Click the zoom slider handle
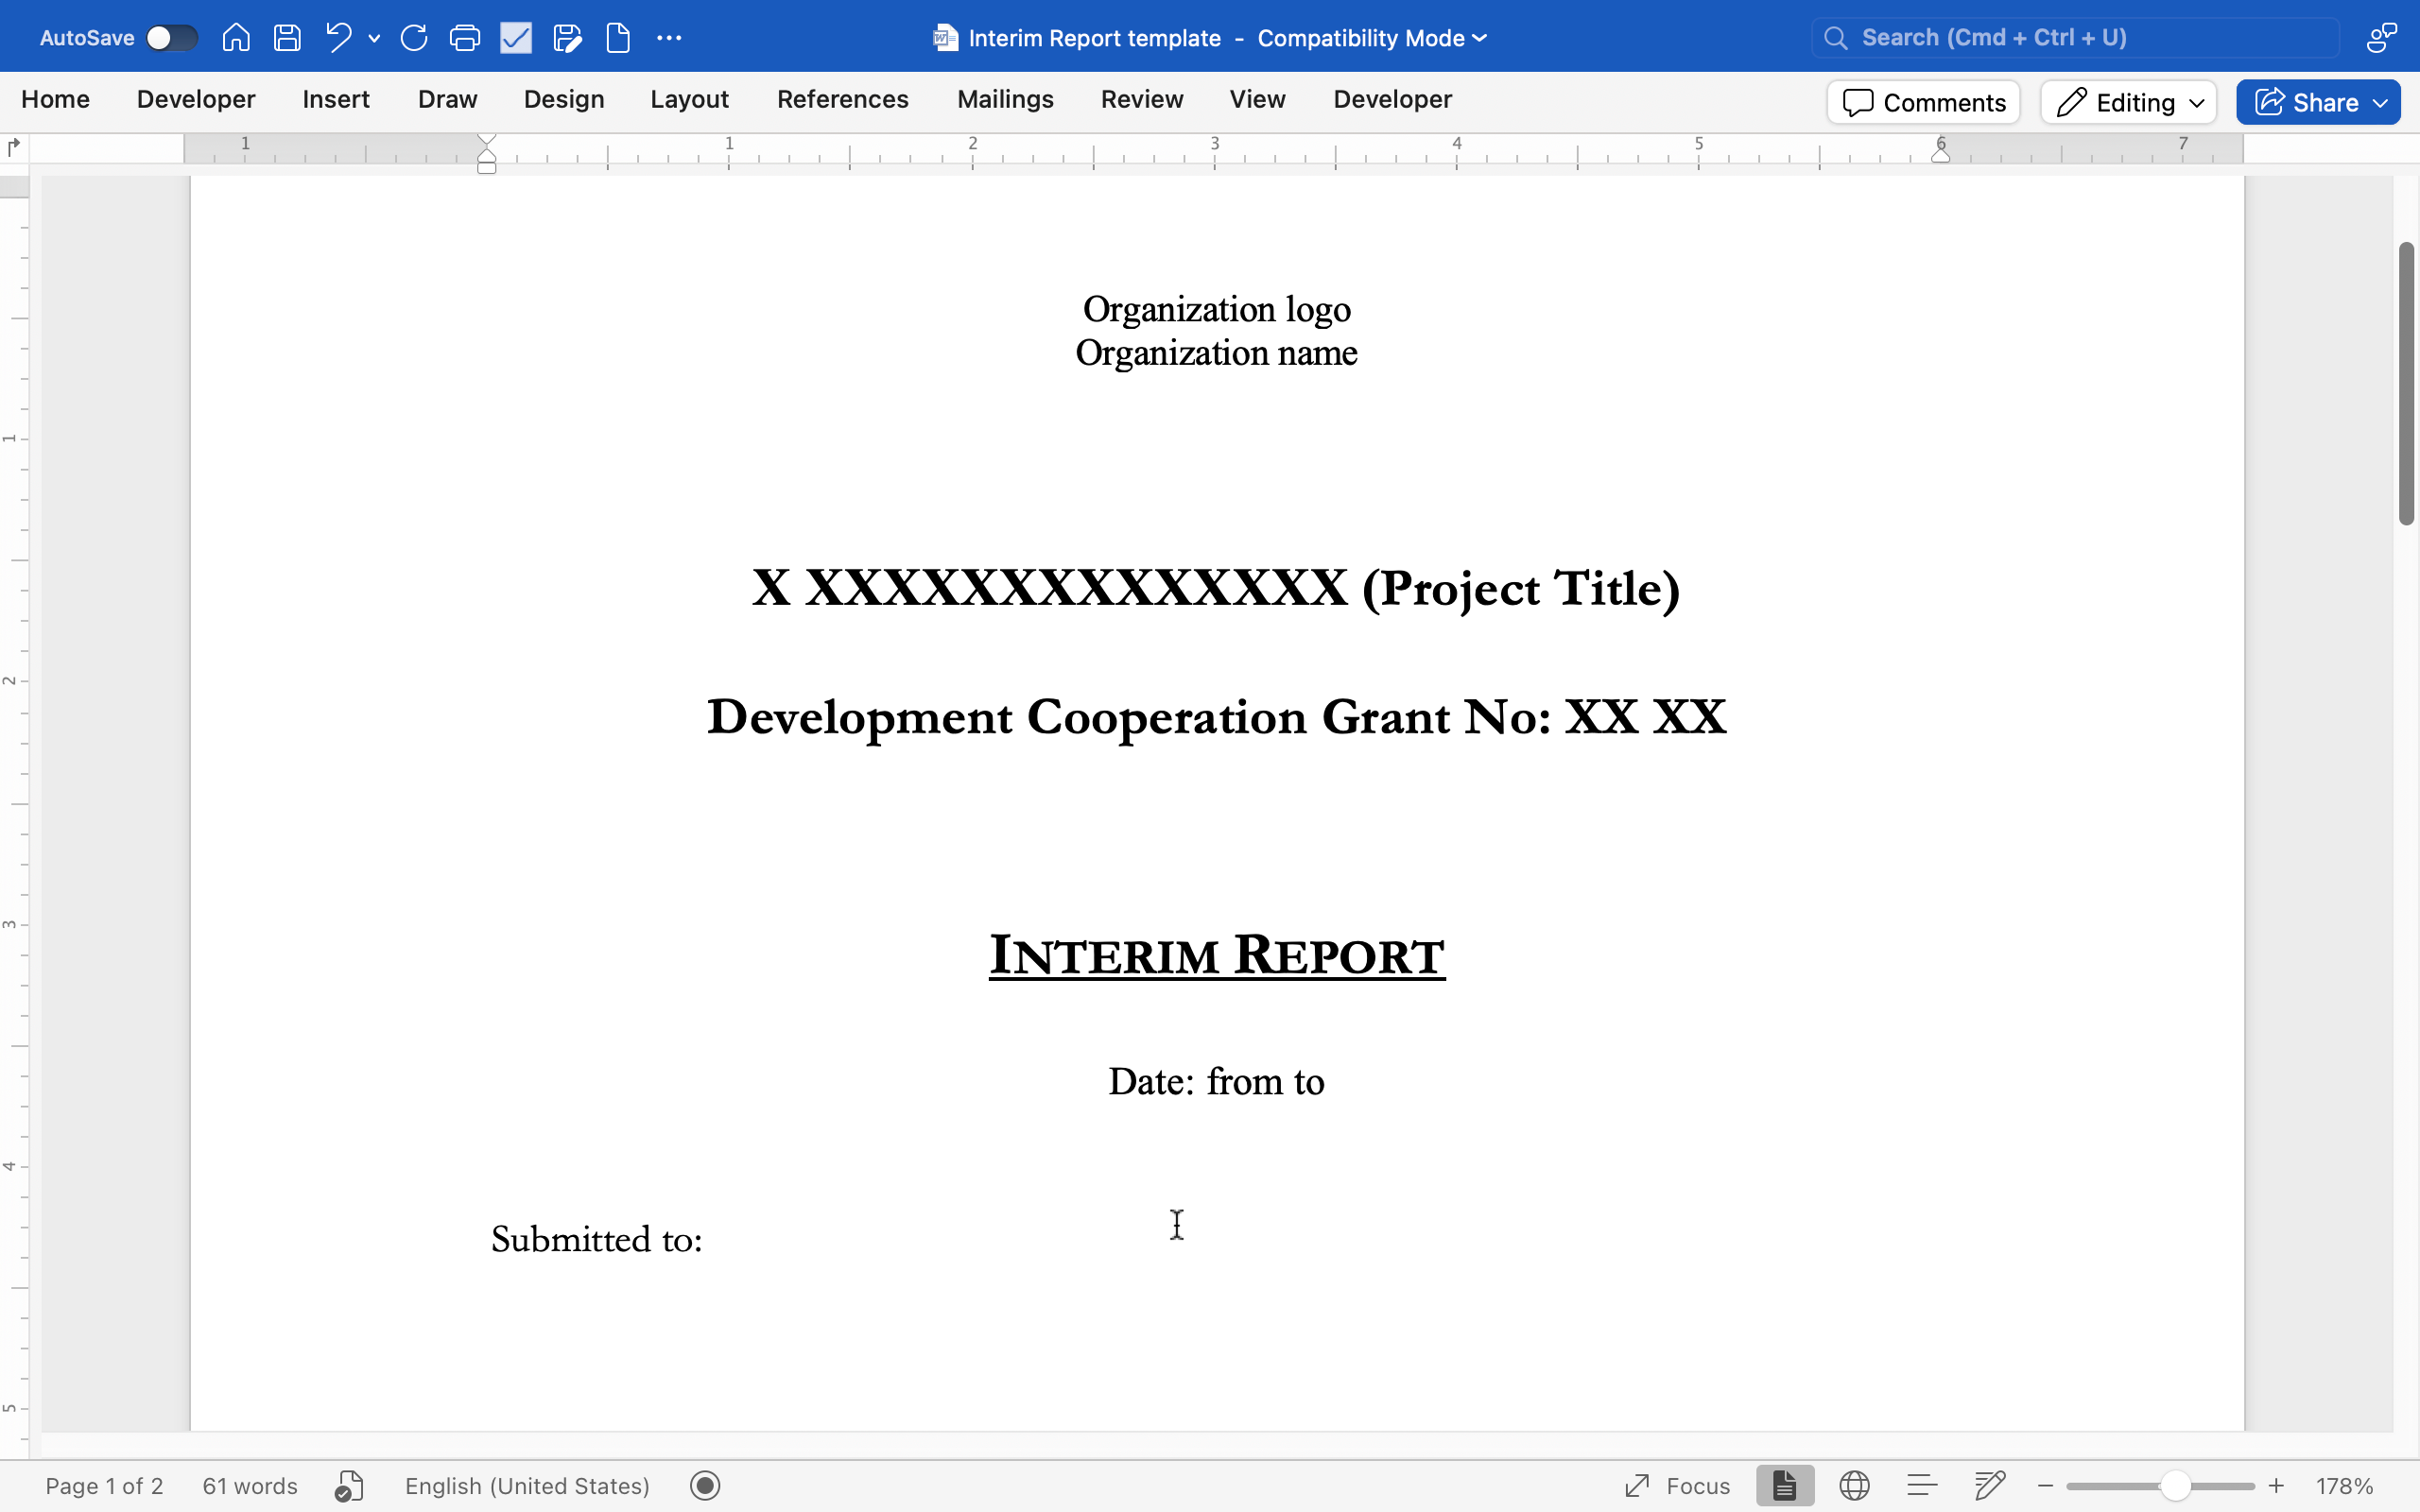The height and width of the screenshot is (1512, 2420). (2175, 1486)
